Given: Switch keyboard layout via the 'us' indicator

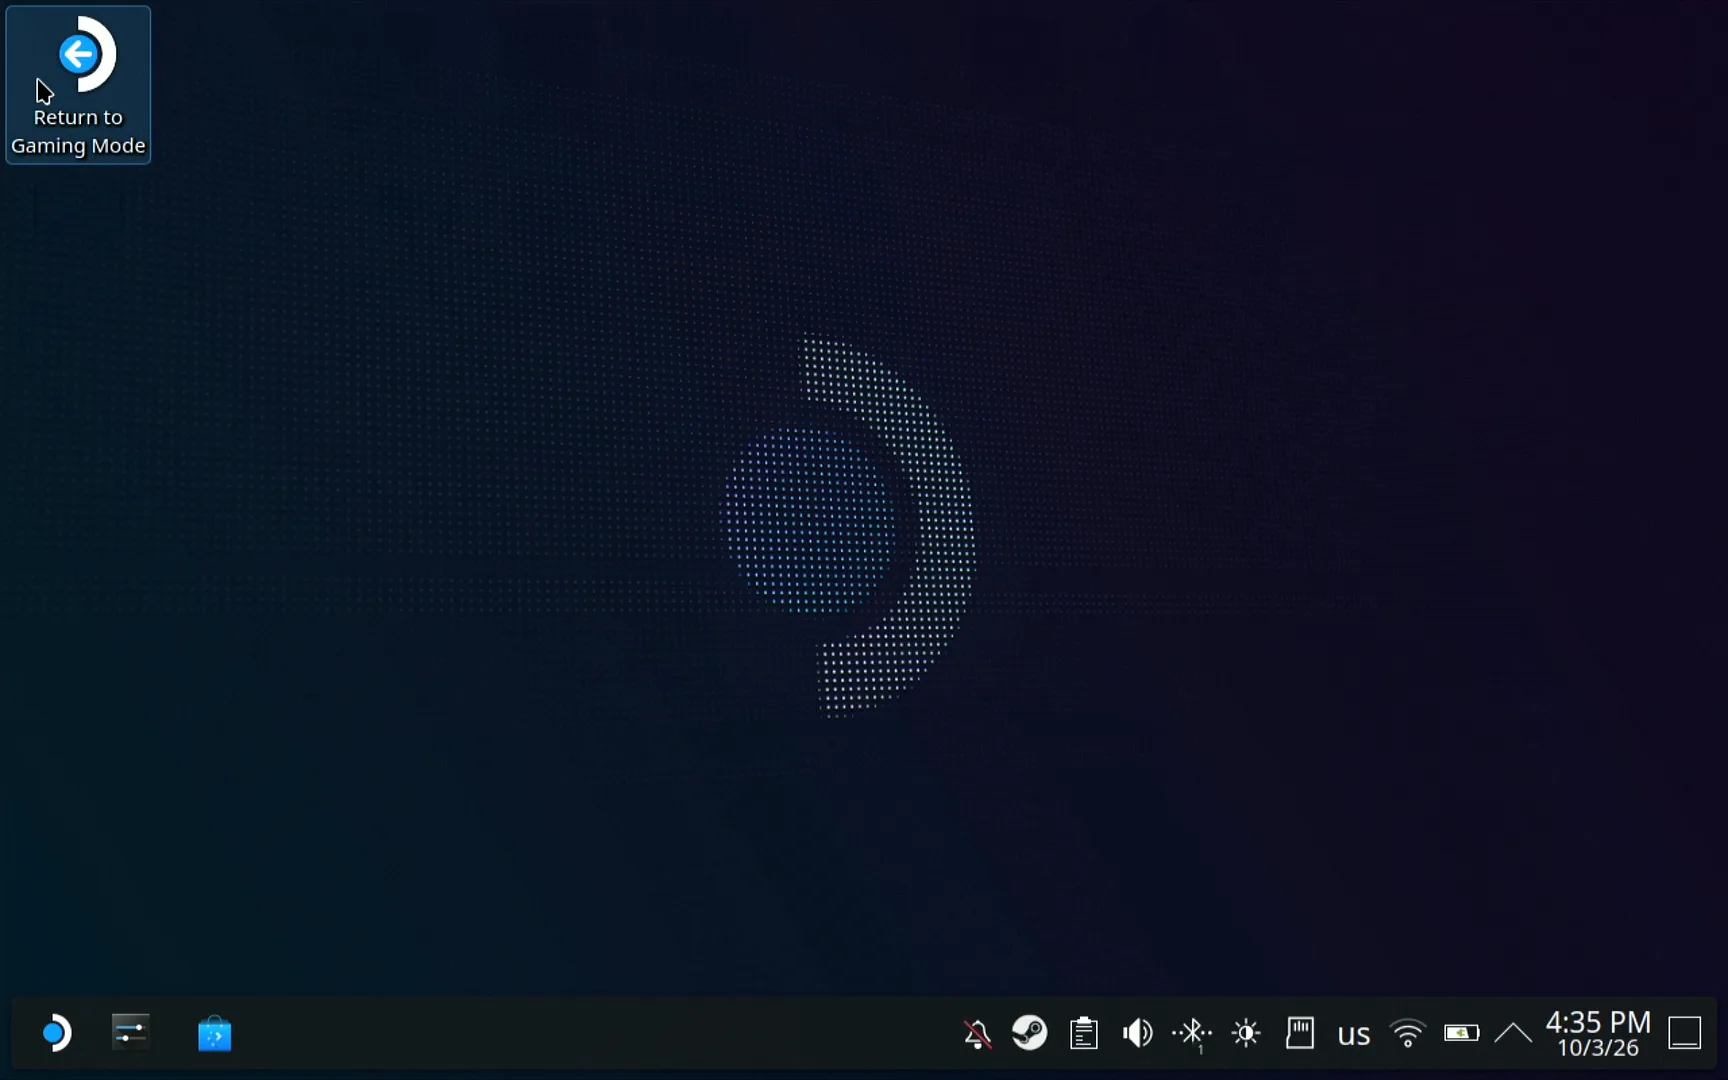Looking at the screenshot, I should click(1354, 1034).
